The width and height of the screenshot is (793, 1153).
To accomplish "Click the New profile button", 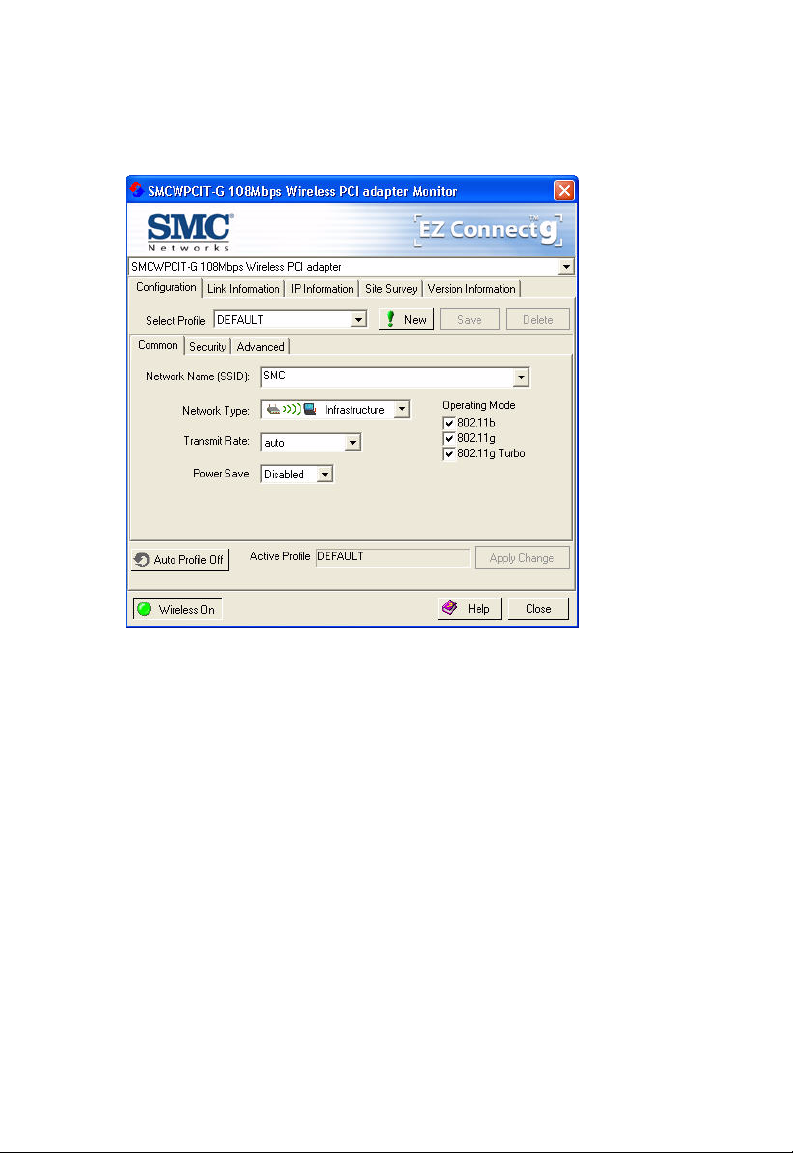I will click(406, 319).
